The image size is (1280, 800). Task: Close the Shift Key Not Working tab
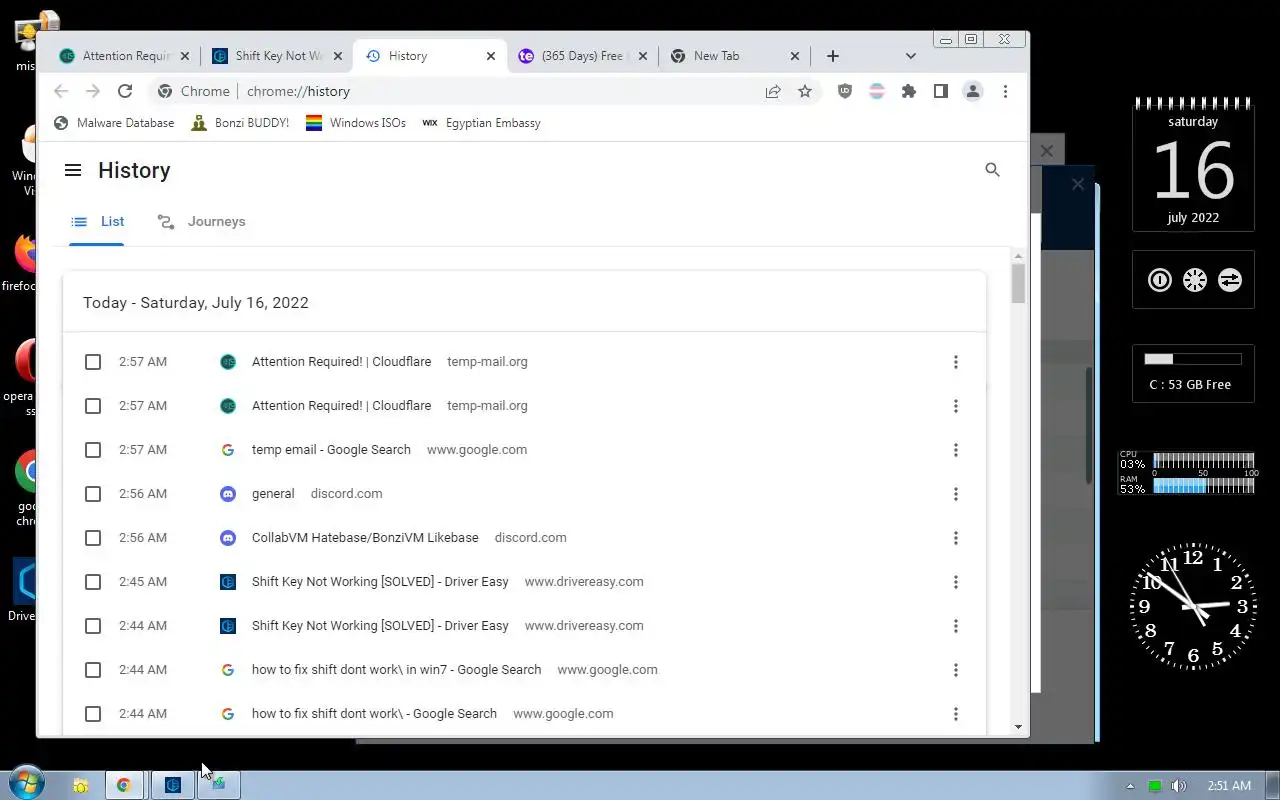tap(337, 56)
